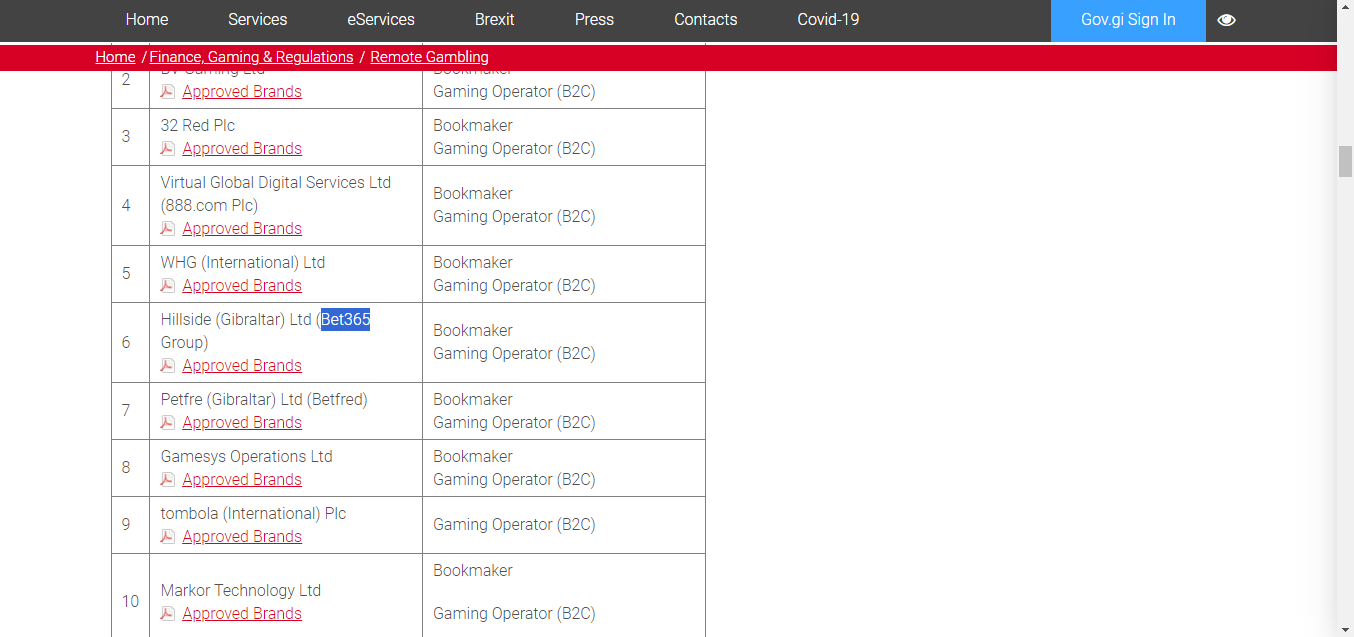Click Gaming Operator (B2C) in WHG row
The image size is (1354, 637).
point(514,285)
